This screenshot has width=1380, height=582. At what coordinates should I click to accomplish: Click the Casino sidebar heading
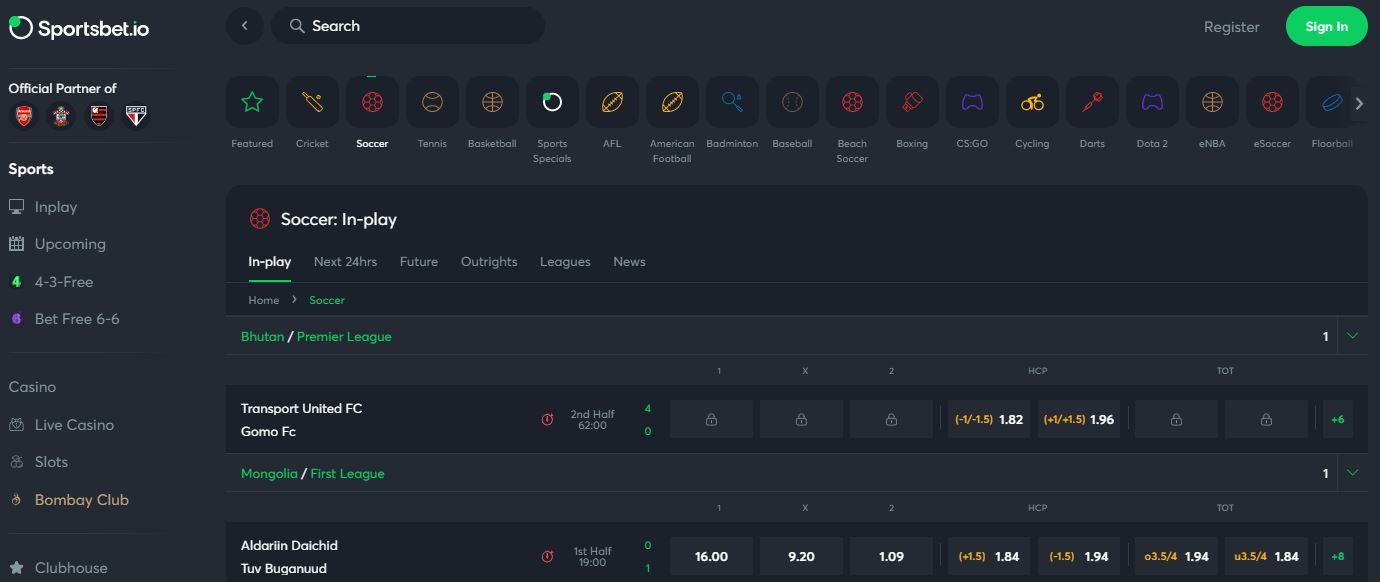32,387
